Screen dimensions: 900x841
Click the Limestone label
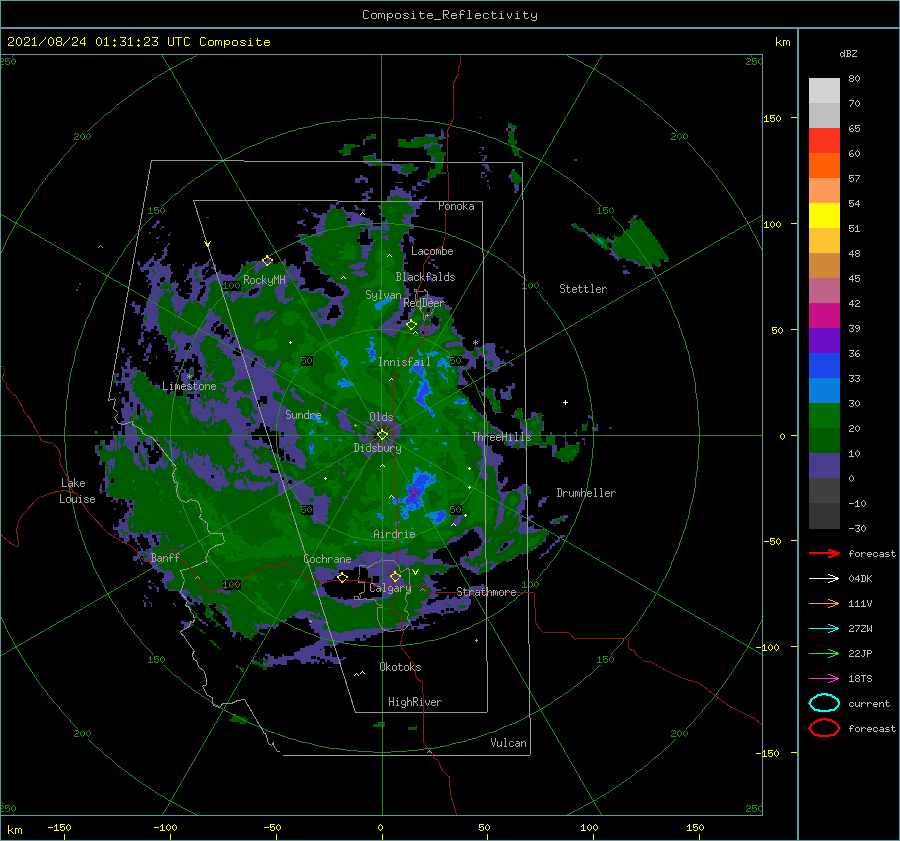point(189,386)
